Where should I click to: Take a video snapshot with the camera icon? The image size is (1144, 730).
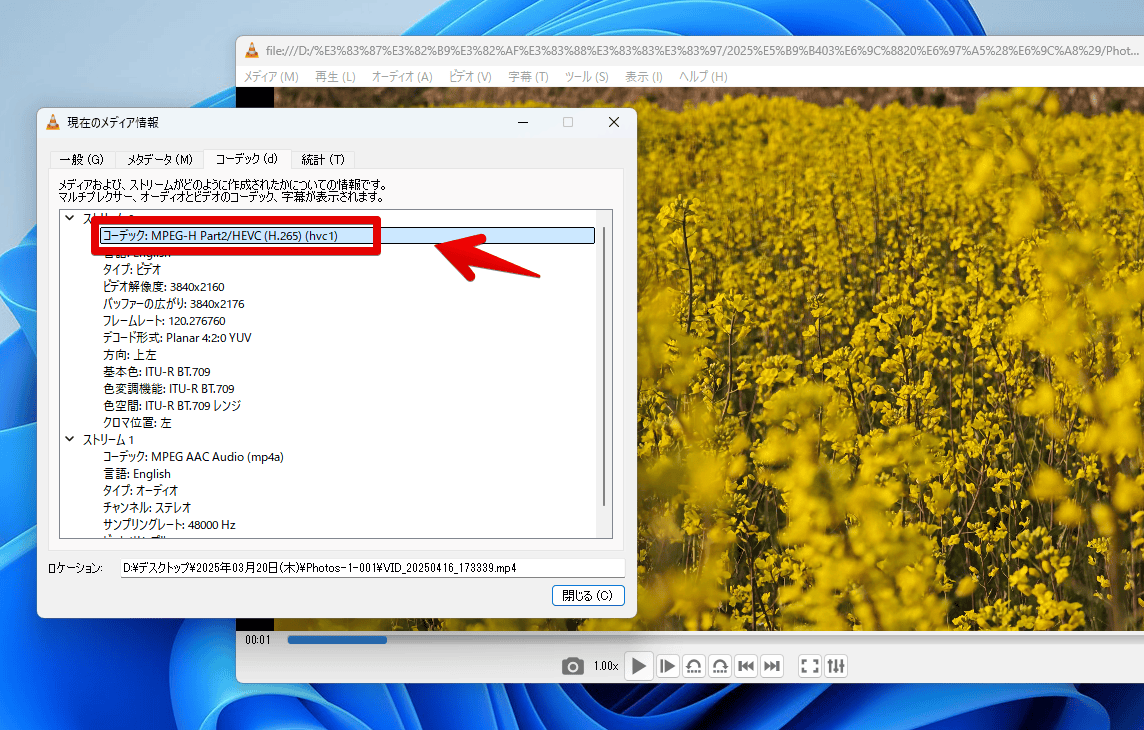pos(573,666)
